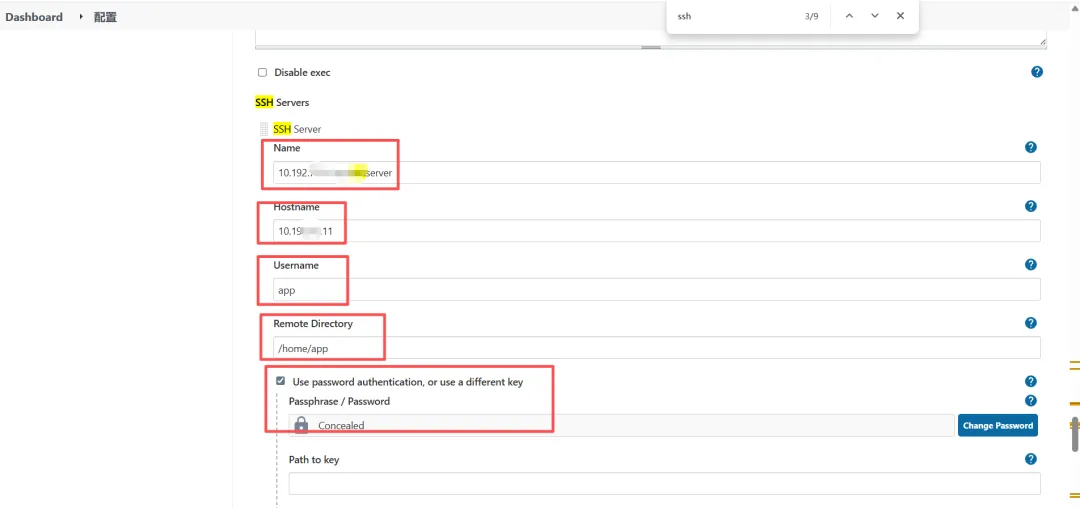This screenshot has height=508, width=1080.
Task: Go to next ssh search match
Action: [875, 16]
